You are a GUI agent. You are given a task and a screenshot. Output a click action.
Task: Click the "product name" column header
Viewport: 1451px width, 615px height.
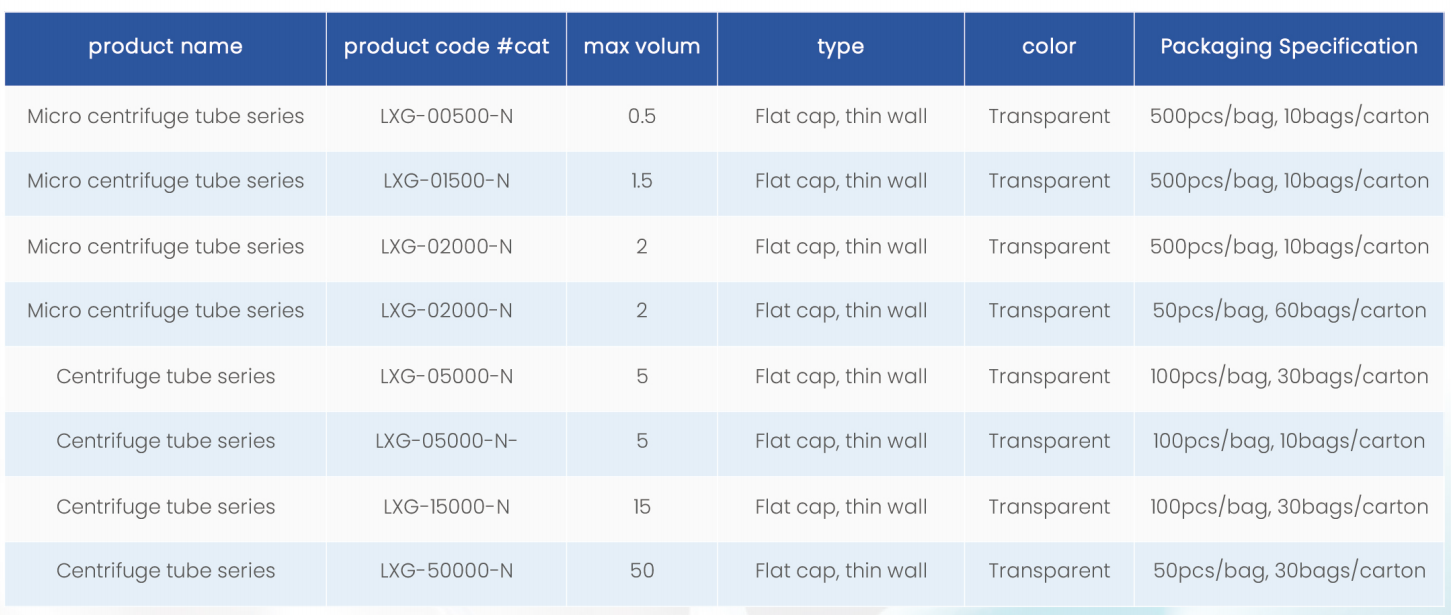click(x=165, y=47)
